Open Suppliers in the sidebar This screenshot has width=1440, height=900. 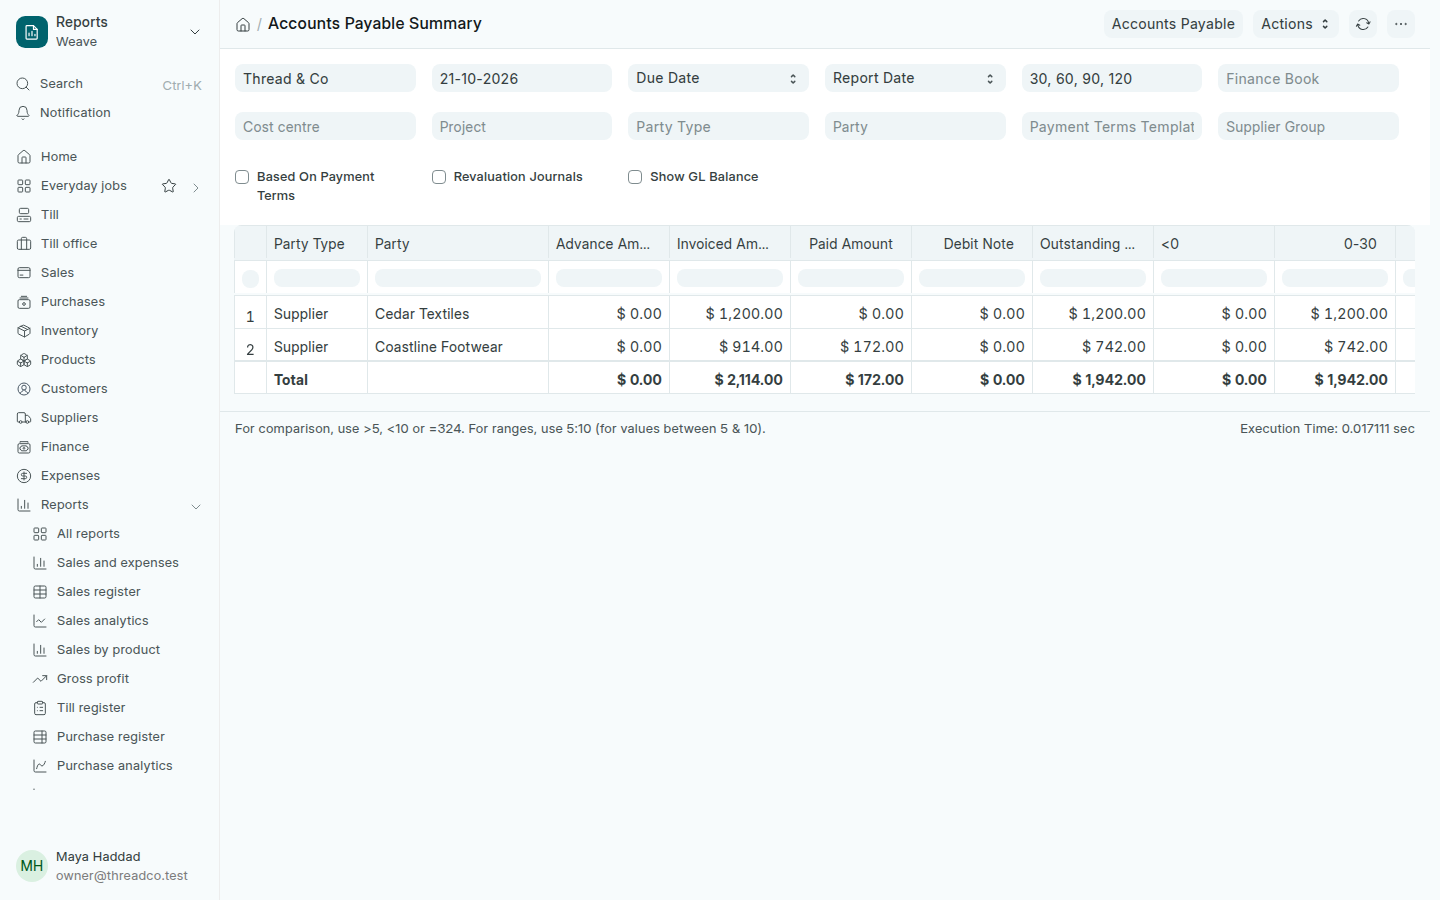109,418
